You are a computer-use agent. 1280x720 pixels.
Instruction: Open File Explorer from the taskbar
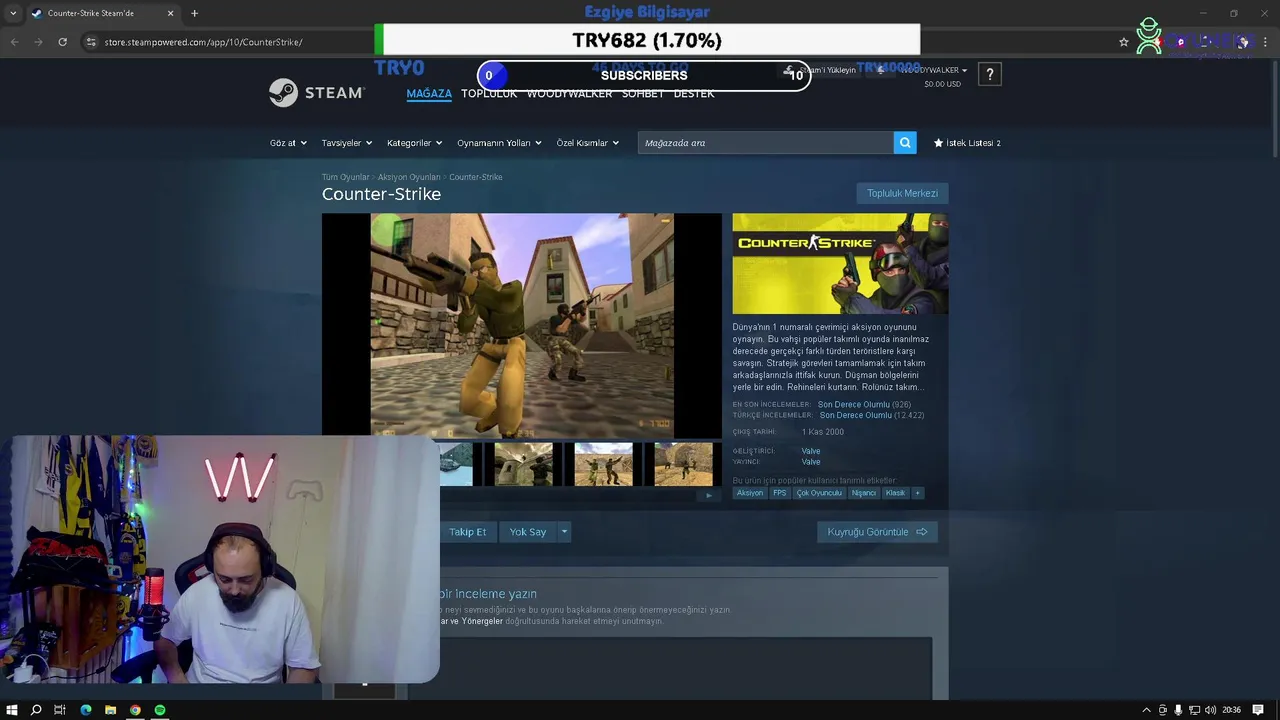click(110, 710)
